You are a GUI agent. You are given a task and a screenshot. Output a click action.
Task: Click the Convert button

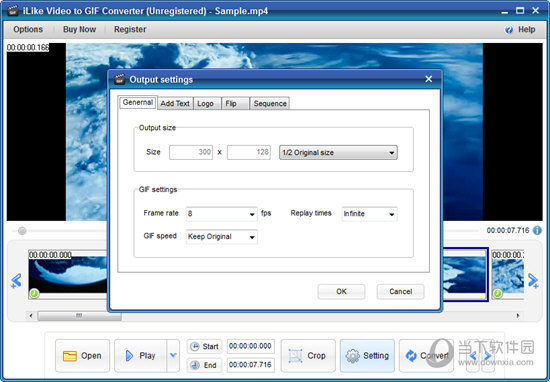(x=427, y=356)
